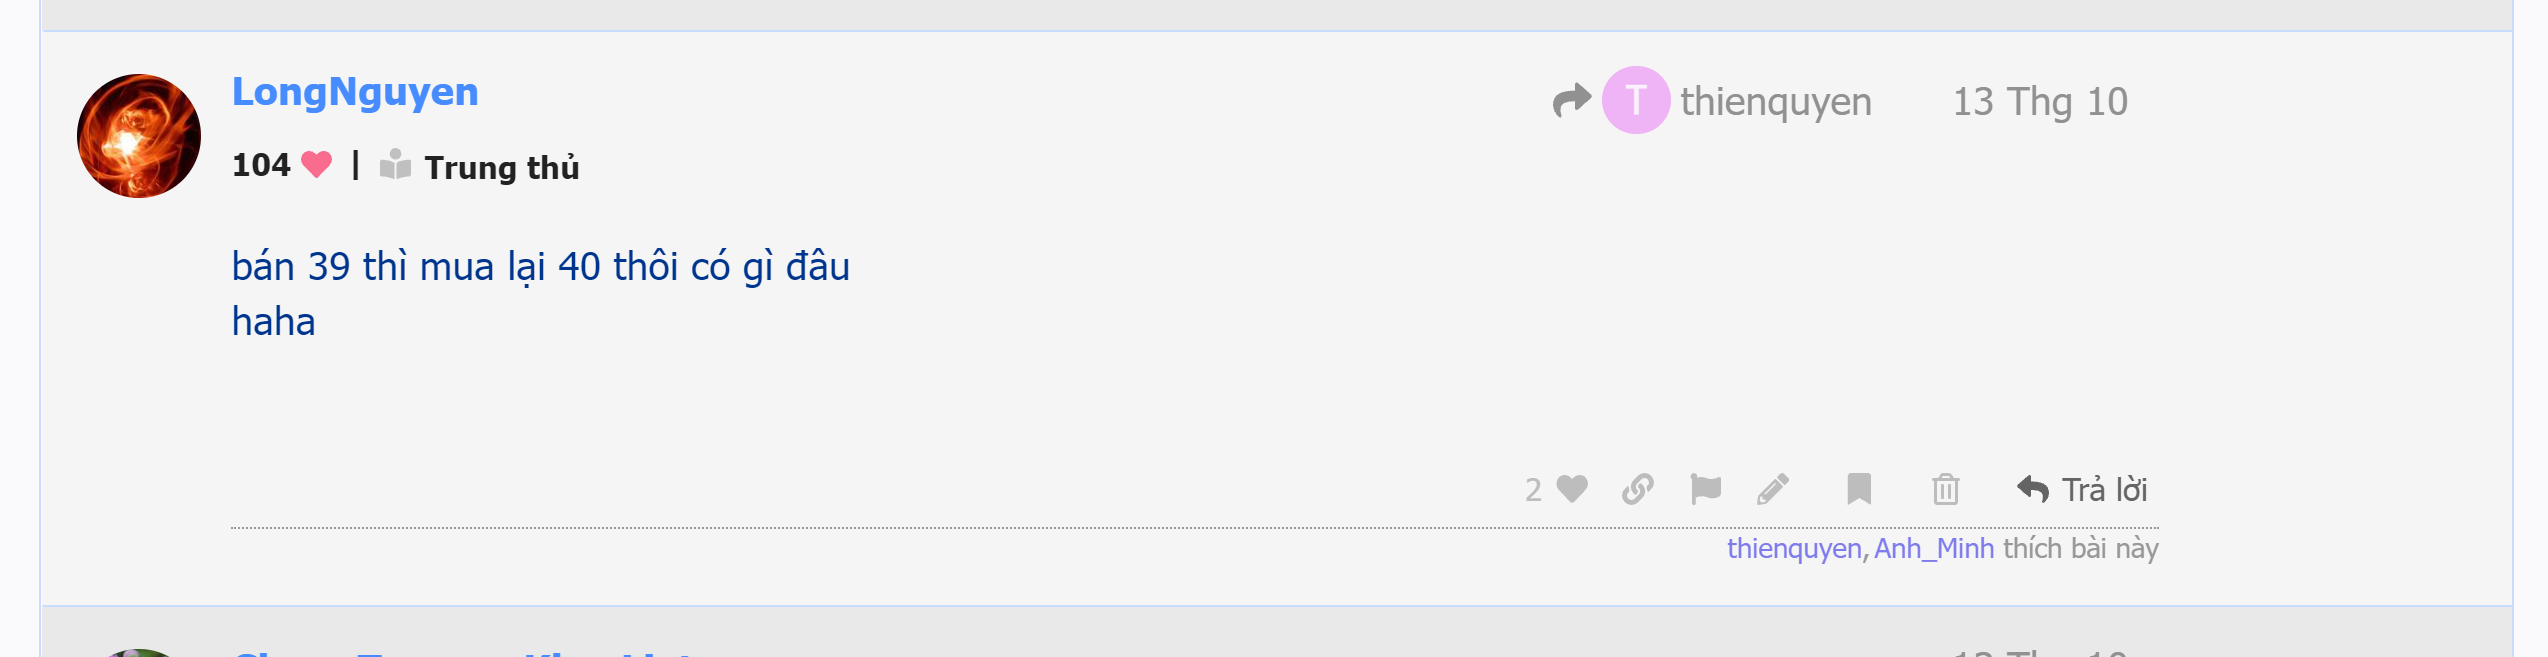The width and height of the screenshot is (2548, 657).
Task: Click the Trung thủ rank label
Action: 502,168
